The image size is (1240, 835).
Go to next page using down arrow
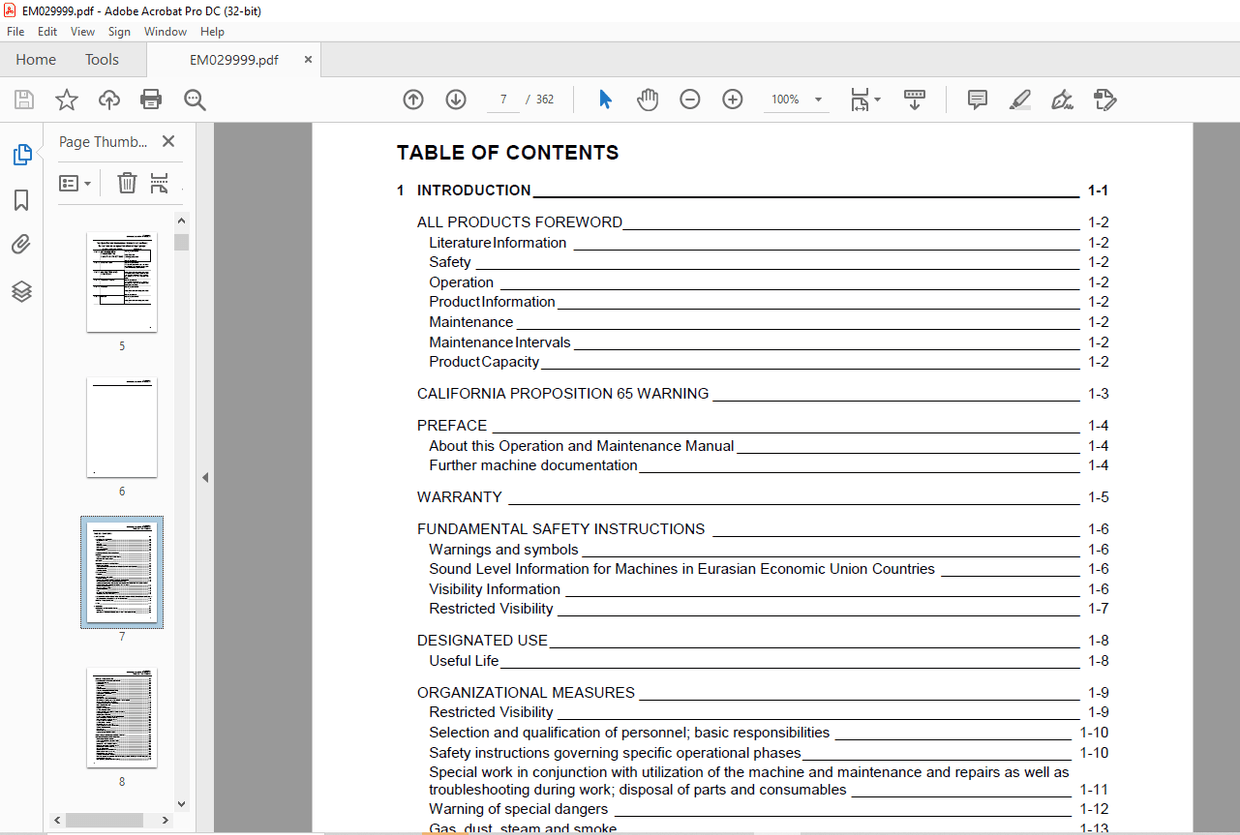point(456,99)
